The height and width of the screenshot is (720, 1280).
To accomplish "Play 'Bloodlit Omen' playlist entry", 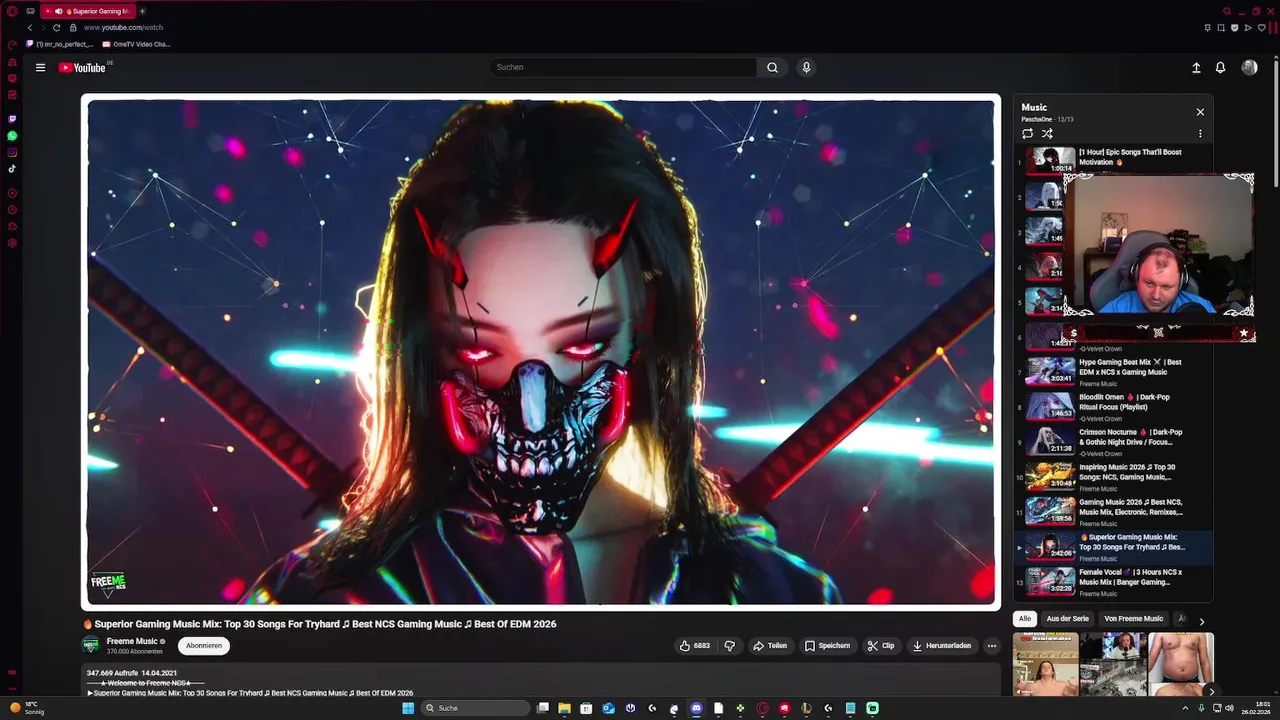I will [x=1114, y=407].
